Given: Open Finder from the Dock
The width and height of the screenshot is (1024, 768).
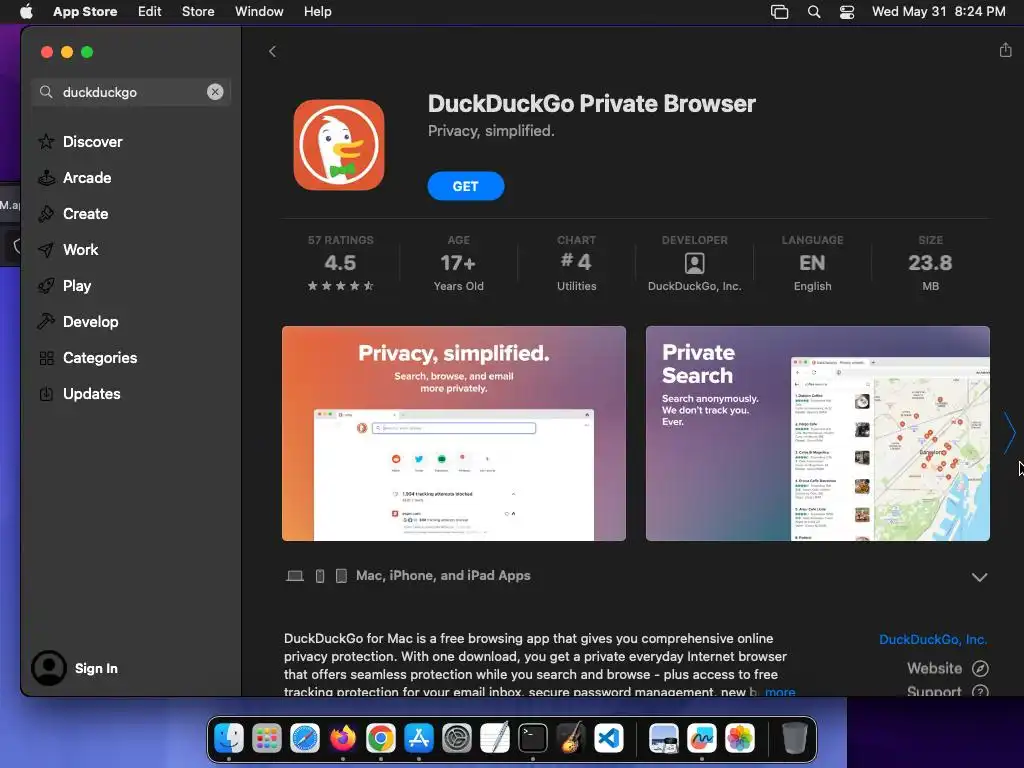Looking at the screenshot, I should (229, 739).
